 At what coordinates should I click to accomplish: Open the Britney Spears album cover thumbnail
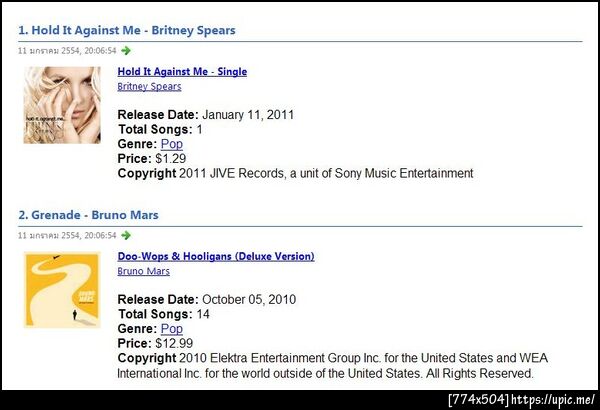(62, 105)
